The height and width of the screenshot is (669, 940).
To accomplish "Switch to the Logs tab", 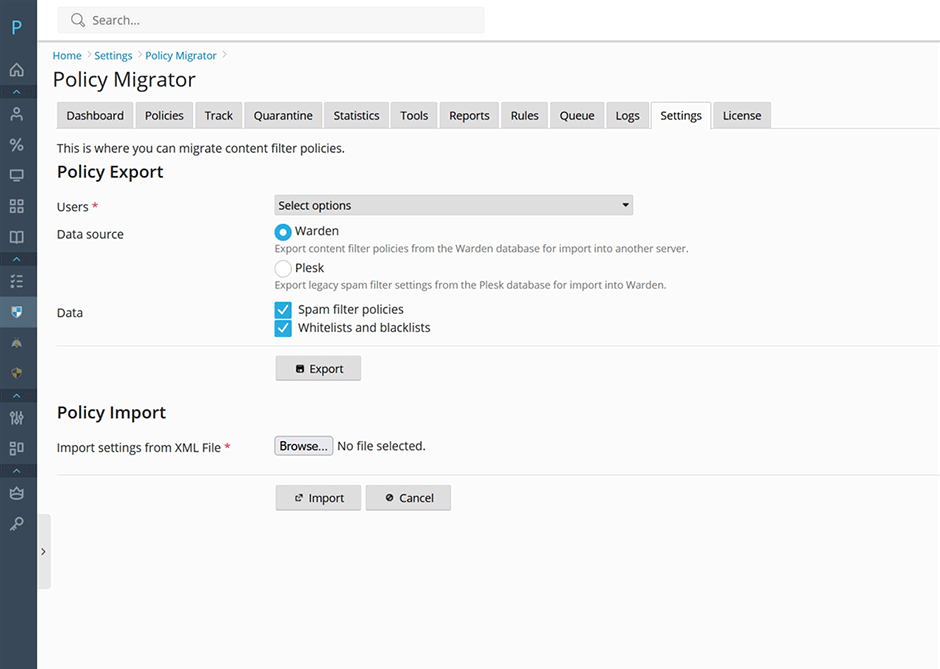I will [x=628, y=116].
